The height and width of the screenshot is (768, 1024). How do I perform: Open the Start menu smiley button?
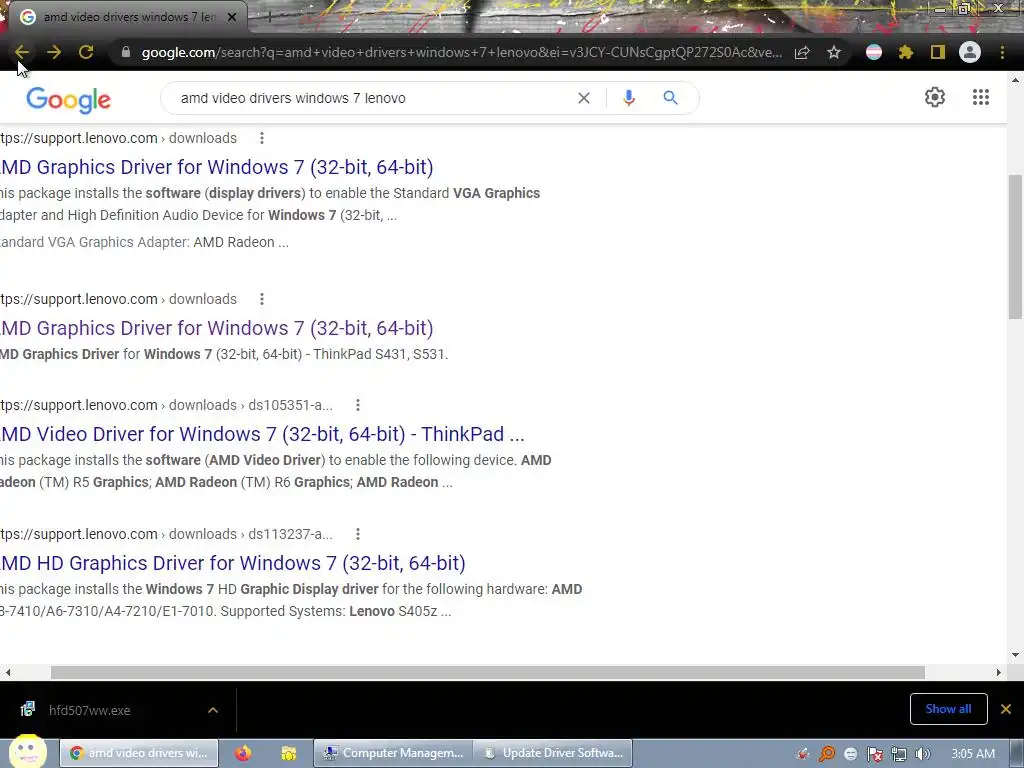(27, 751)
